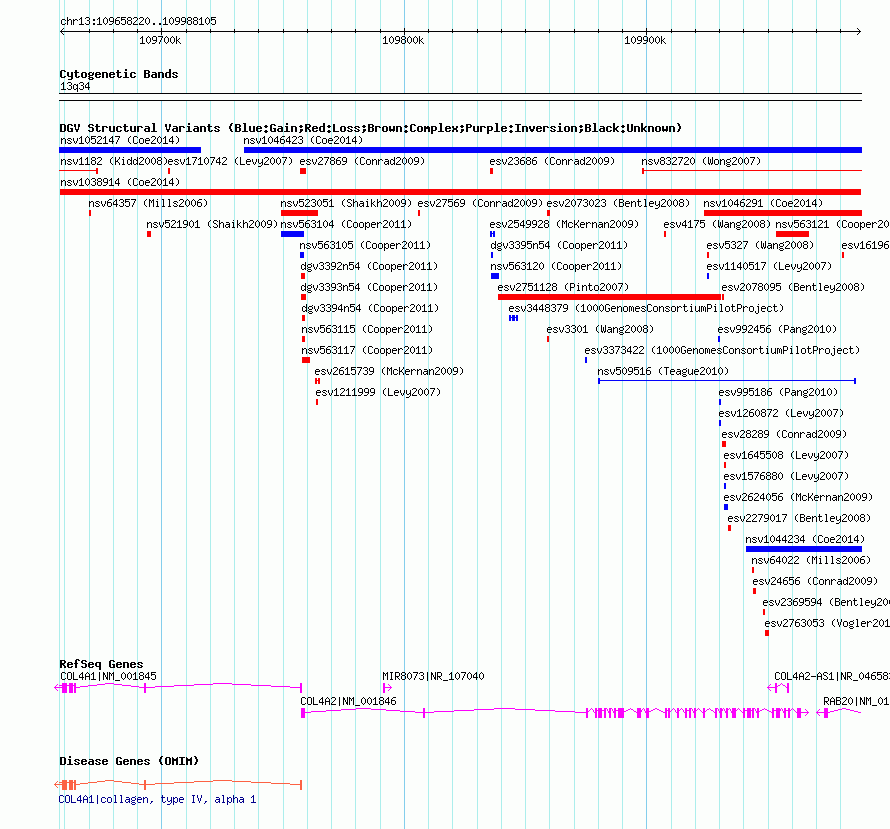This screenshot has width=890, height=829.
Task: Select the esv27569 (Conrad2009) label
Action: 480,203
